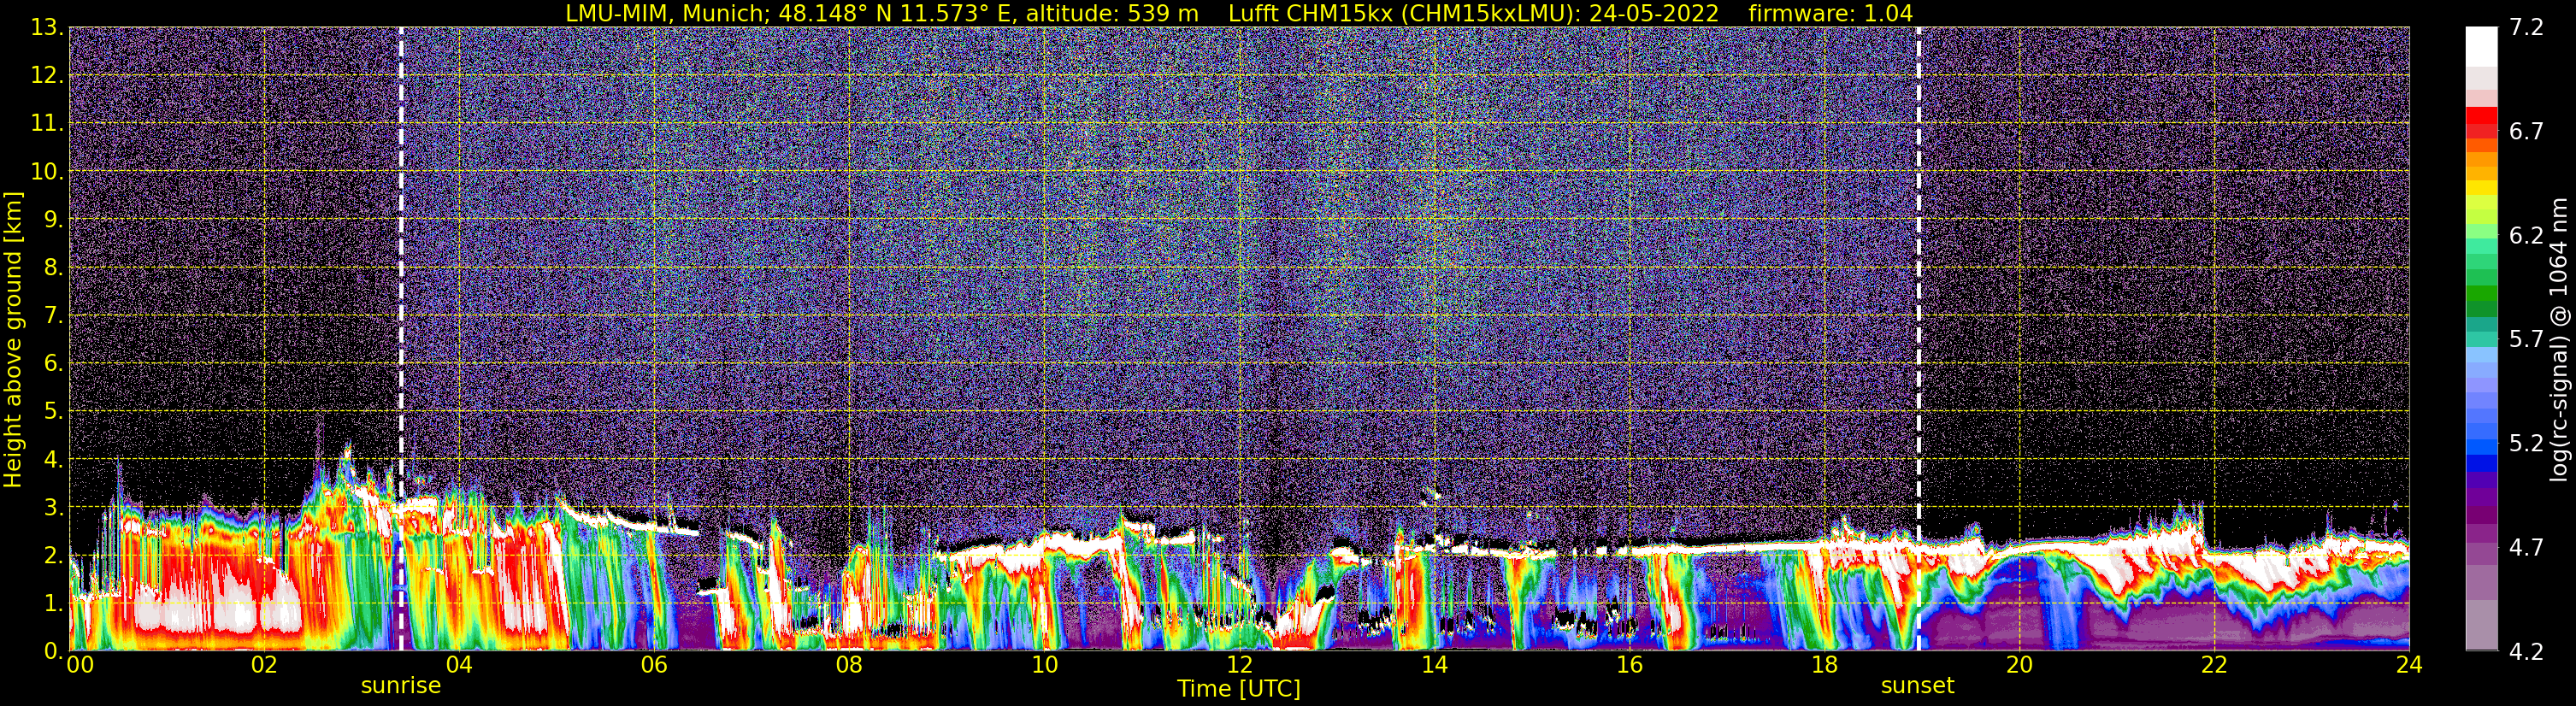Click the time axis tick '10'
Screen dimensions: 2576x706
click(x=1044, y=665)
